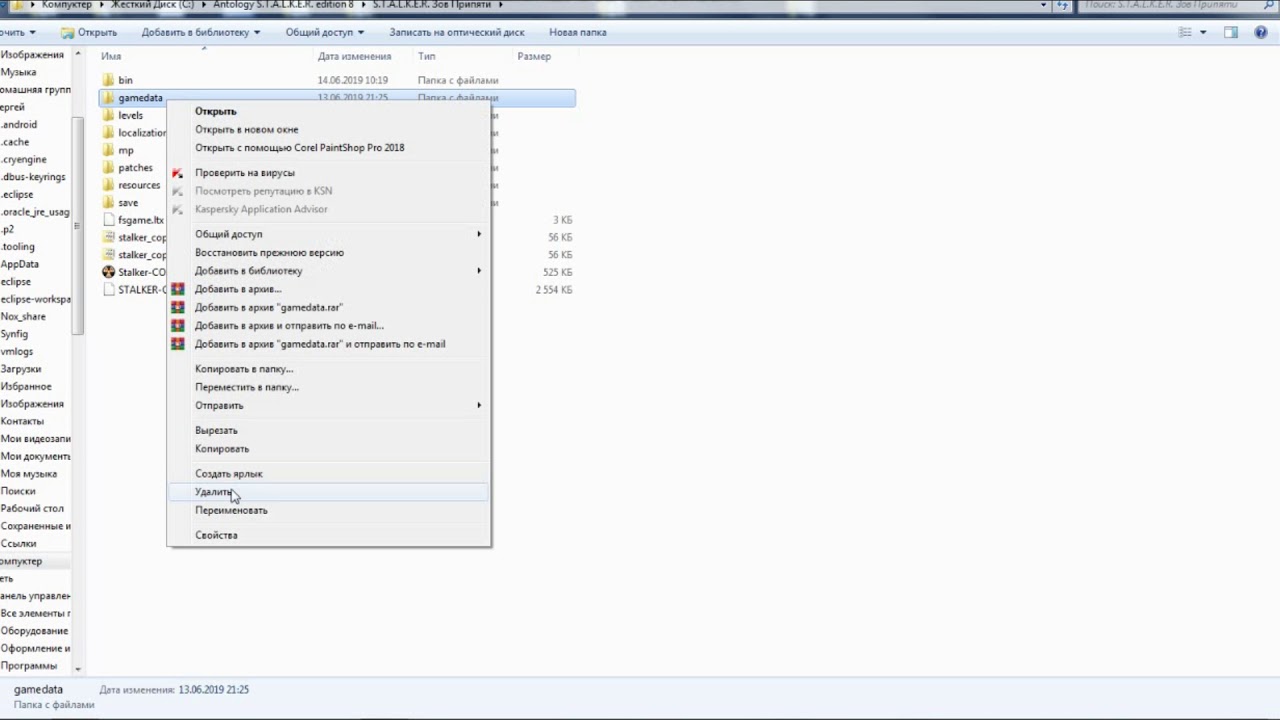
Task: Click arrow after Компьютер breadcrumb
Action: tap(100, 5)
